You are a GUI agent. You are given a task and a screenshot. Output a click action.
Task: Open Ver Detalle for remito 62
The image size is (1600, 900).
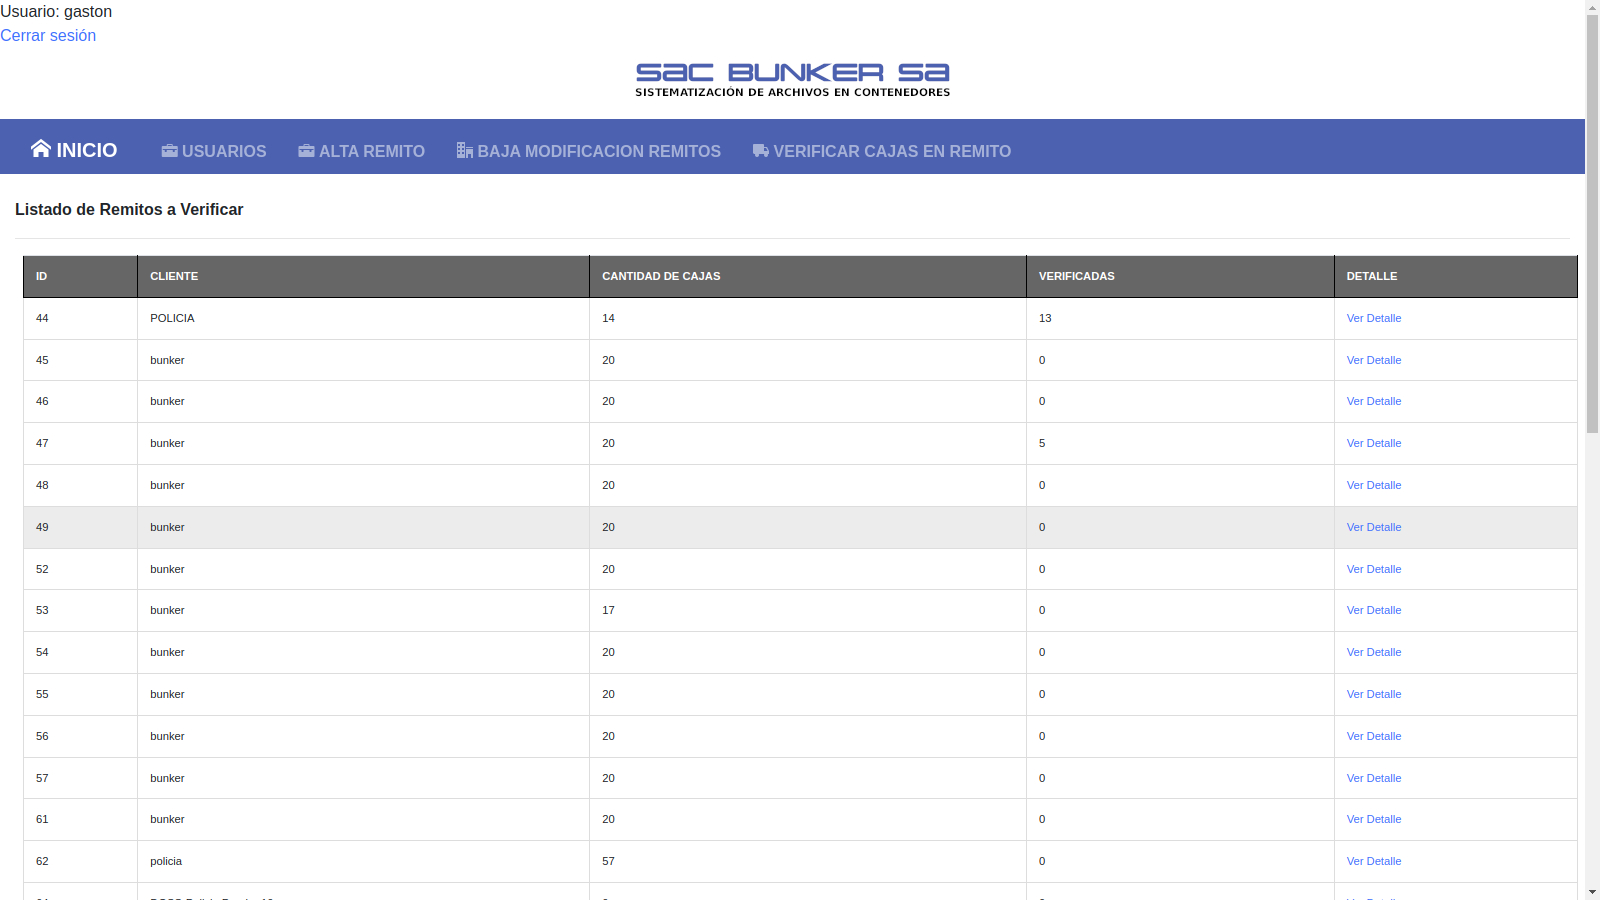point(1373,861)
